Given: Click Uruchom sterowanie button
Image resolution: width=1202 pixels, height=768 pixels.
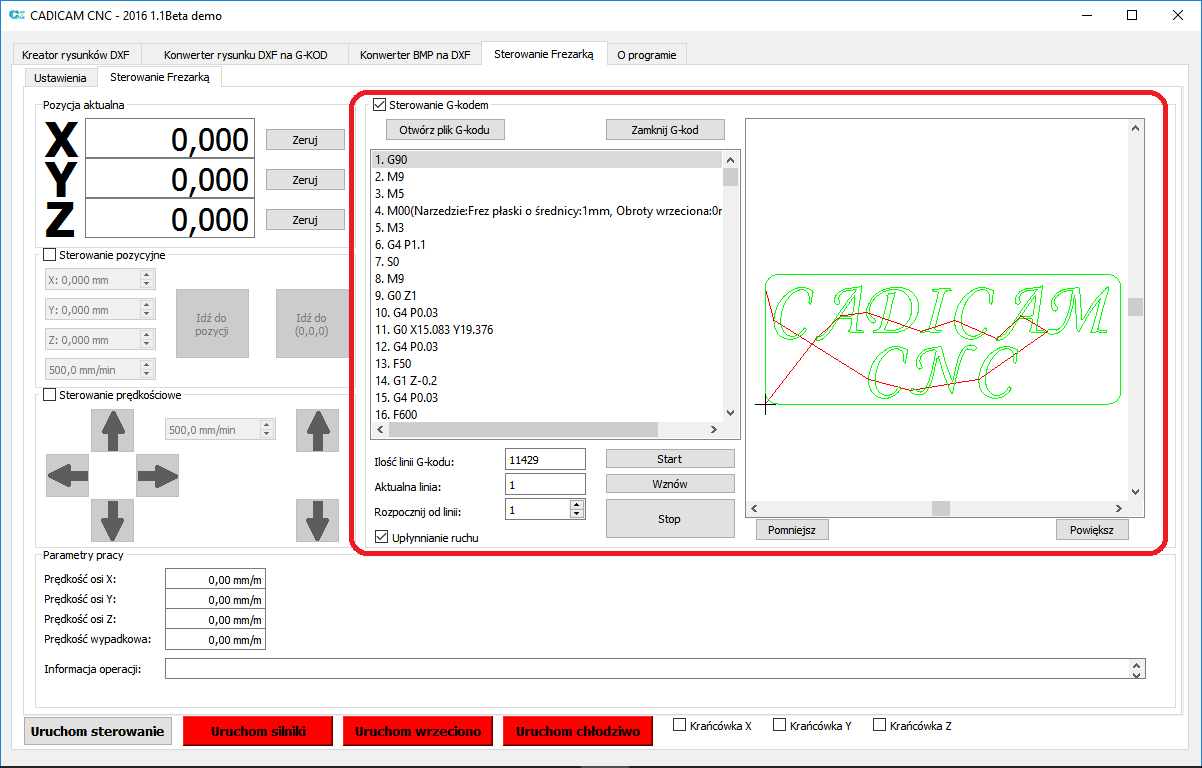Looking at the screenshot, I should [x=97, y=731].
